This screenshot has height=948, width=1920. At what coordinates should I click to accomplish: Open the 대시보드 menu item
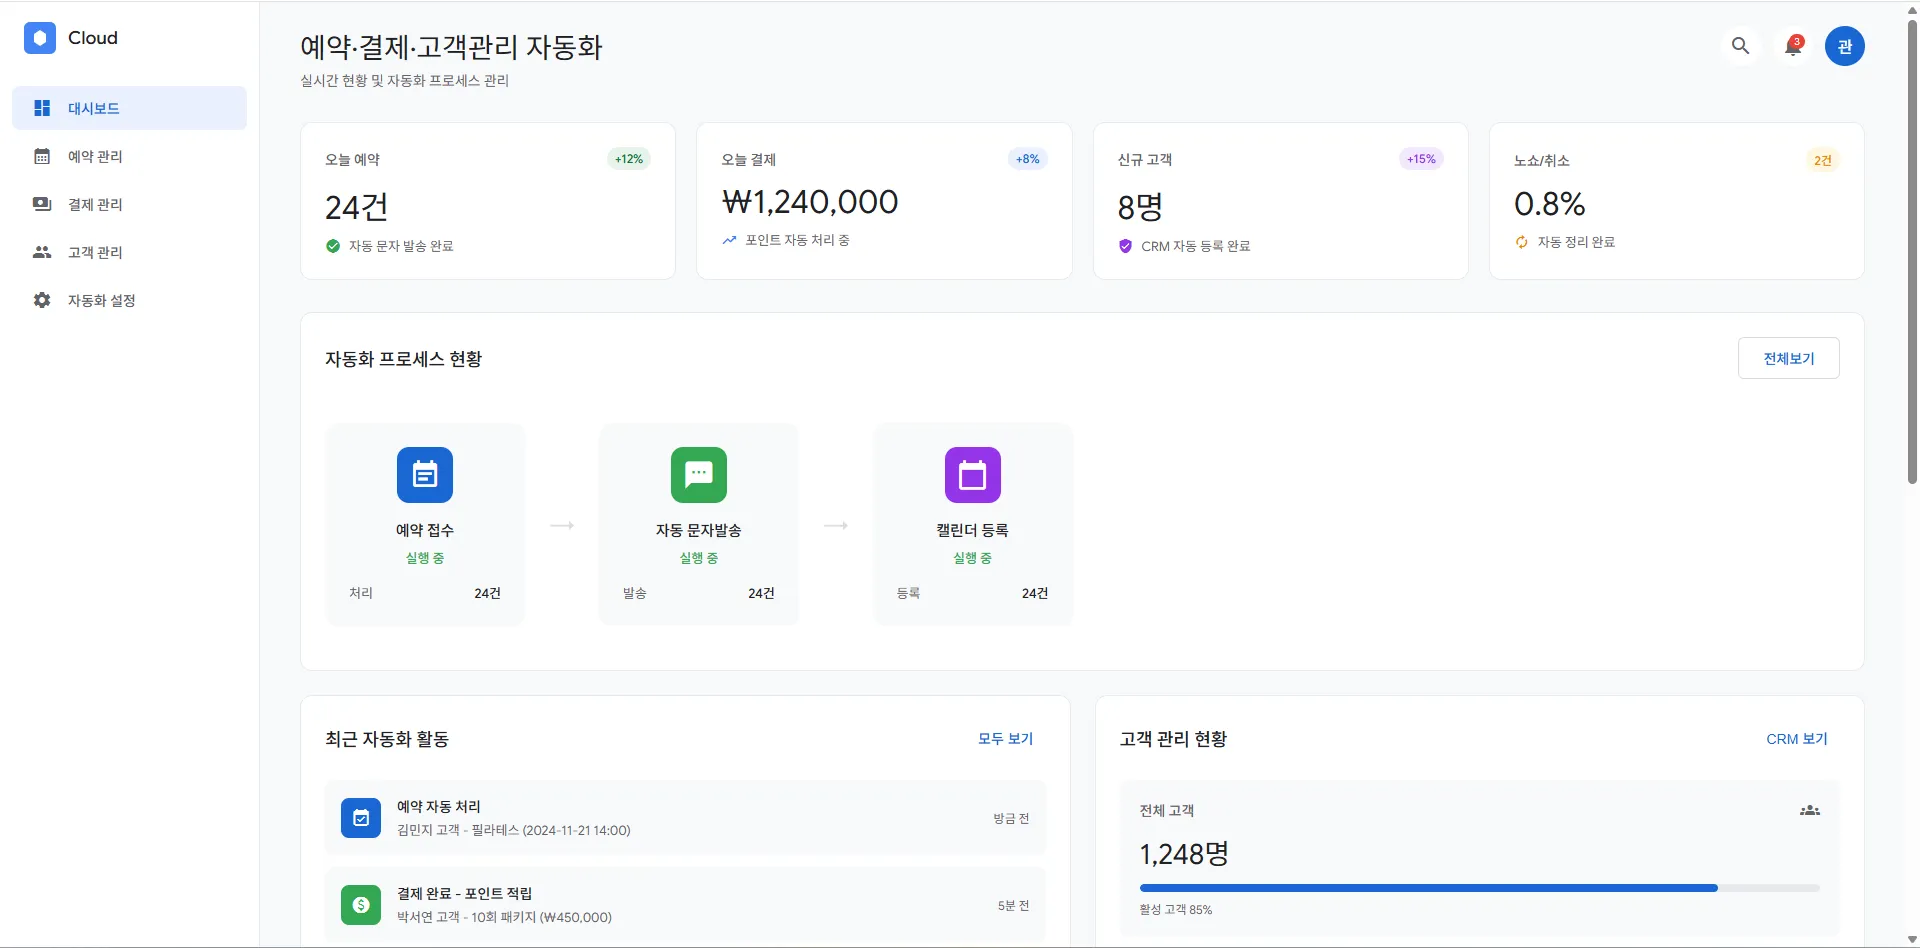[x=129, y=108]
